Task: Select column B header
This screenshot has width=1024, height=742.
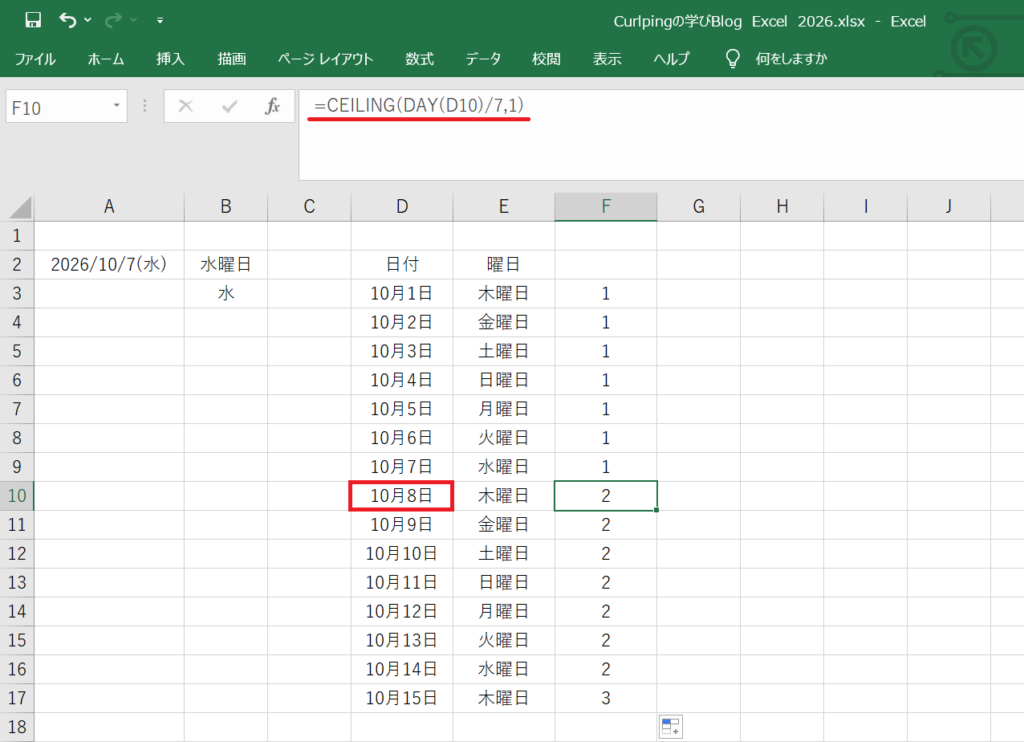Action: click(x=226, y=207)
